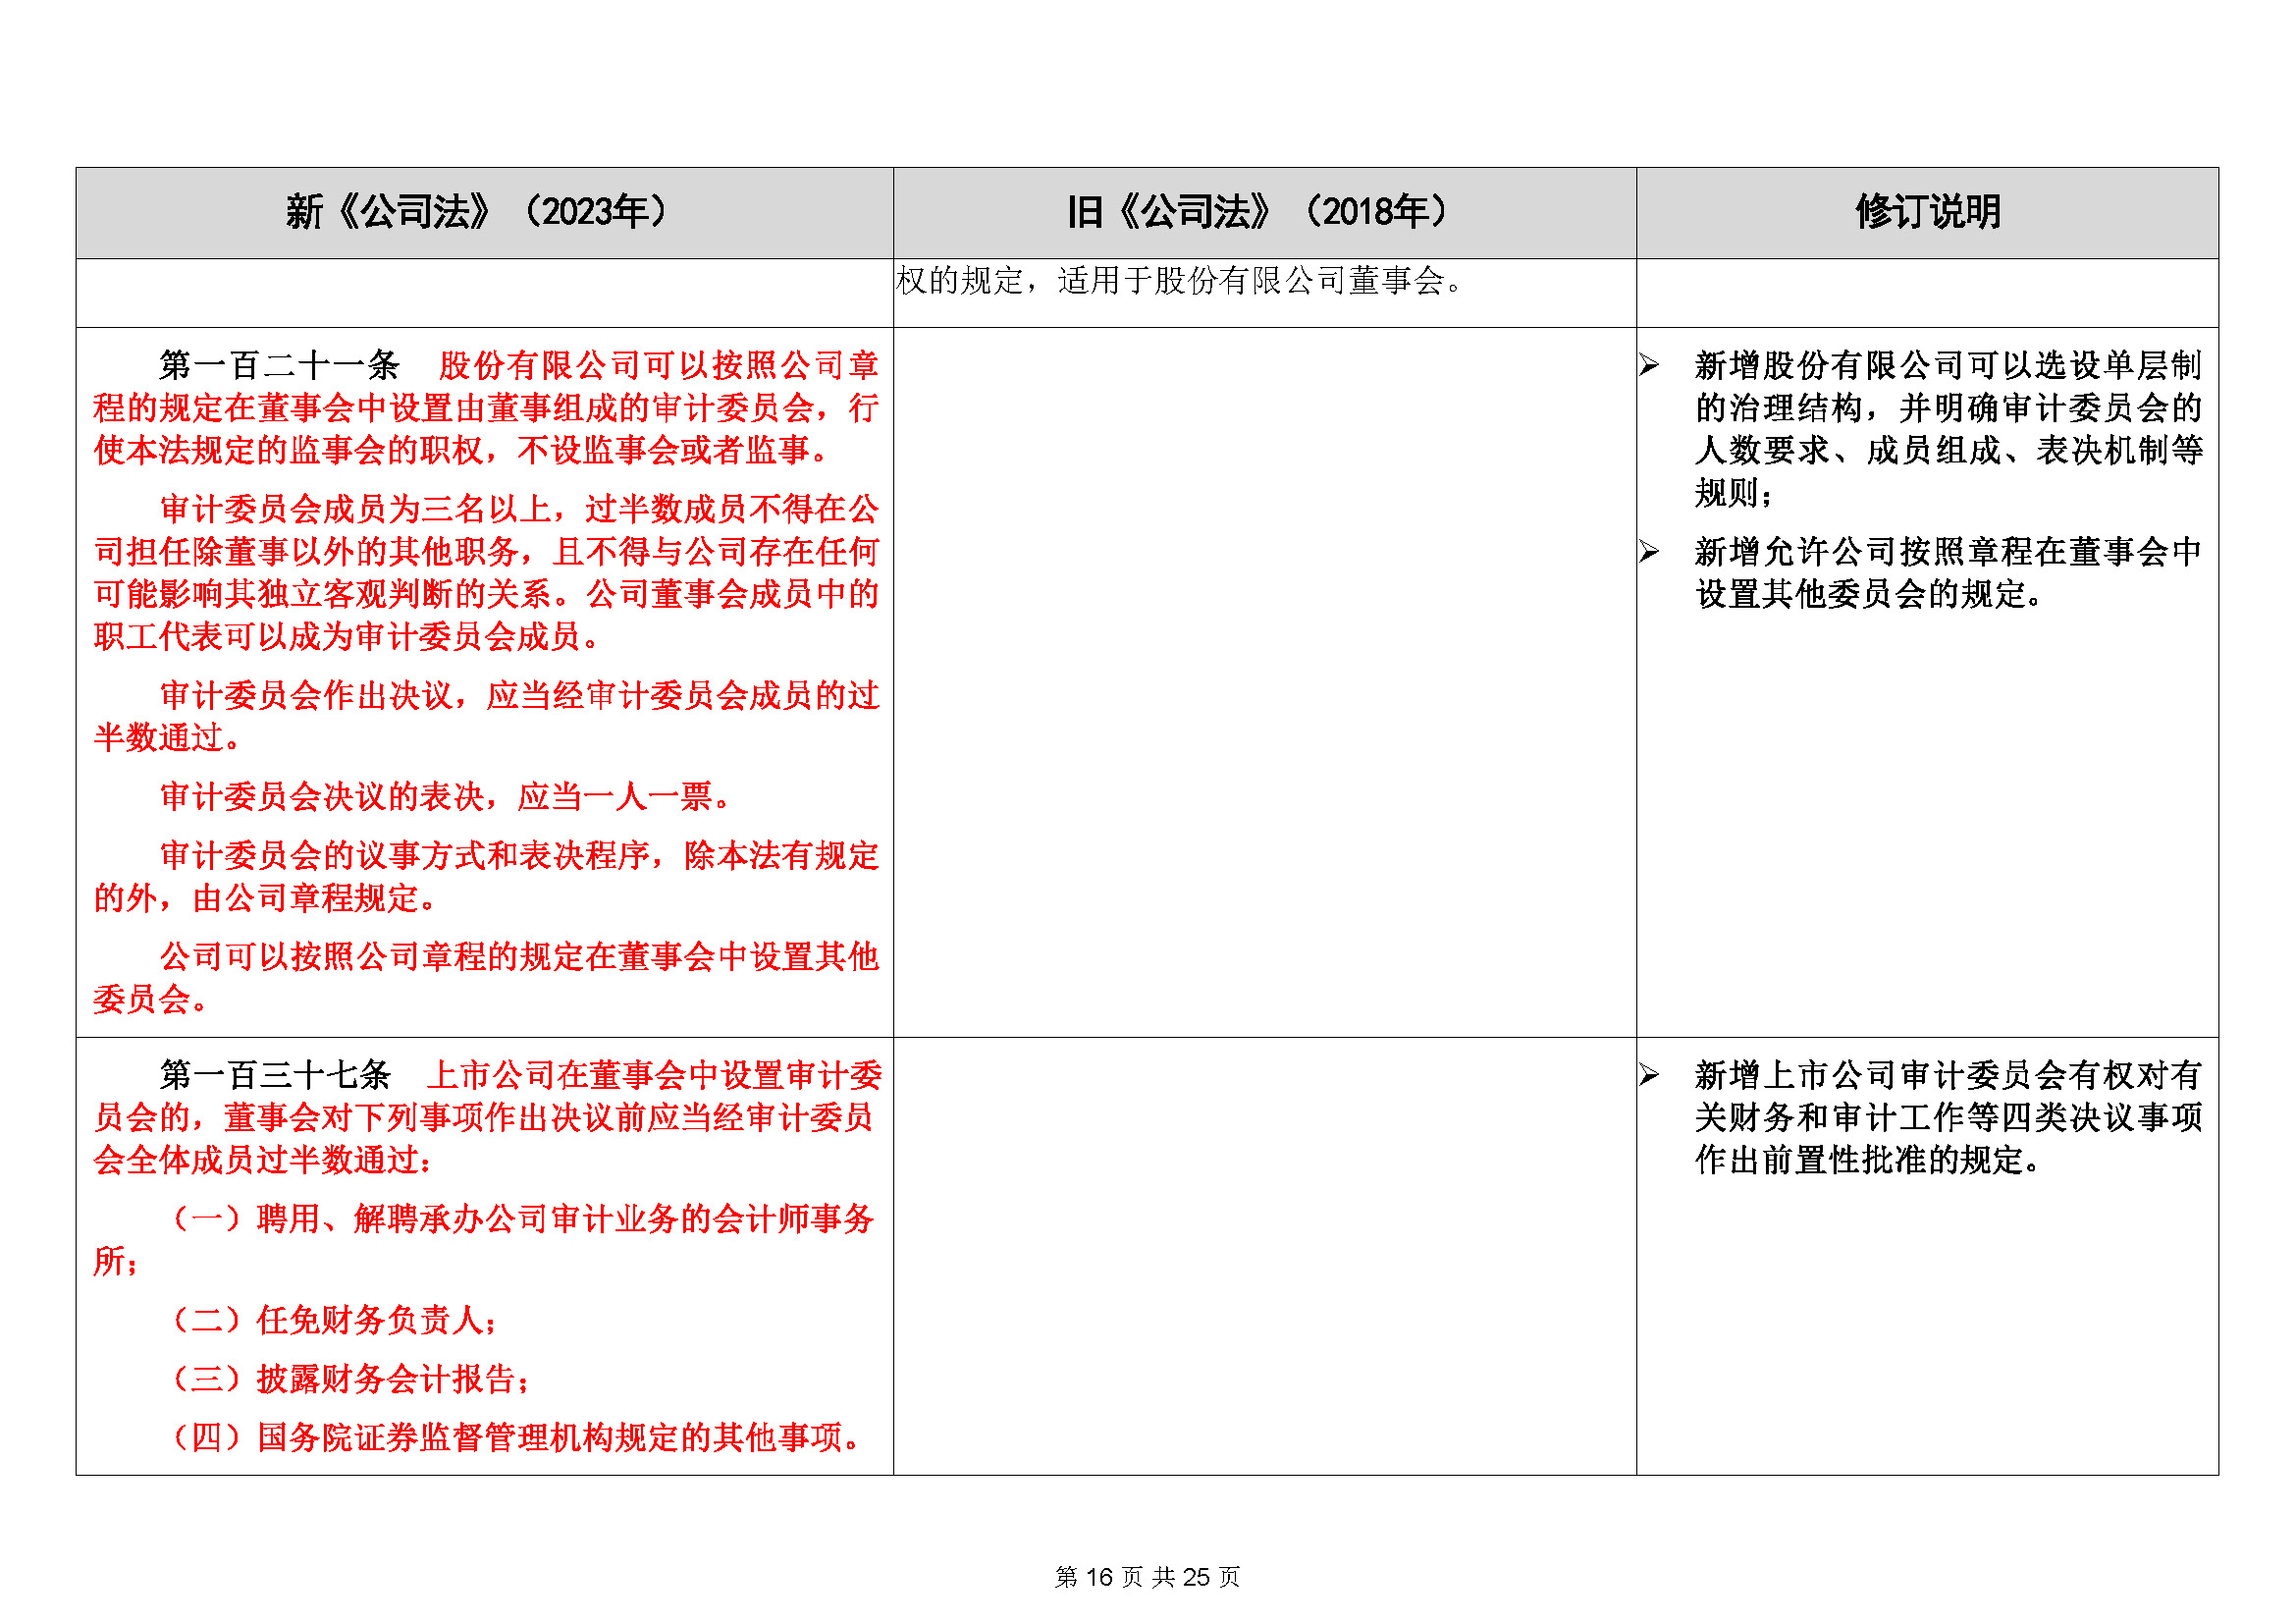Click the arrow bullet before 新增上市公司审计委员会
Screen dimensions: 2296x1624
coord(1649,1076)
